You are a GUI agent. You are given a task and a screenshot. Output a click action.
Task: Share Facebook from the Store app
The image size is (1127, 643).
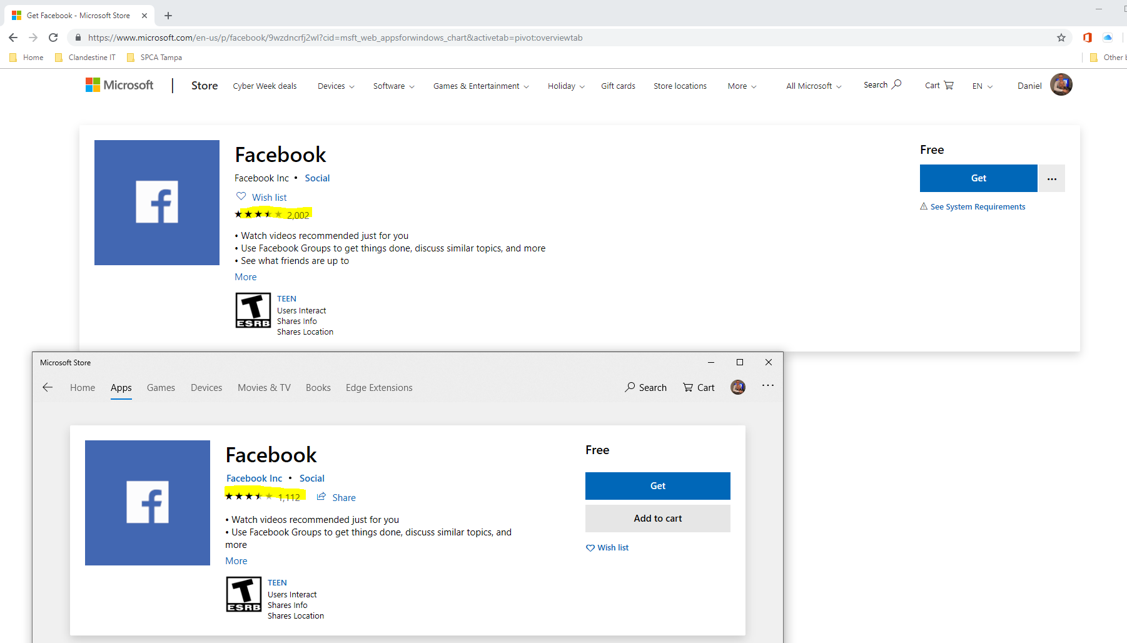(336, 497)
